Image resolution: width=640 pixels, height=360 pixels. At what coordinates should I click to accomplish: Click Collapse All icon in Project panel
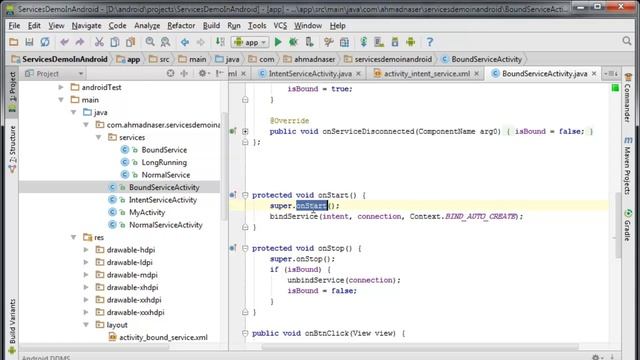click(x=184, y=73)
